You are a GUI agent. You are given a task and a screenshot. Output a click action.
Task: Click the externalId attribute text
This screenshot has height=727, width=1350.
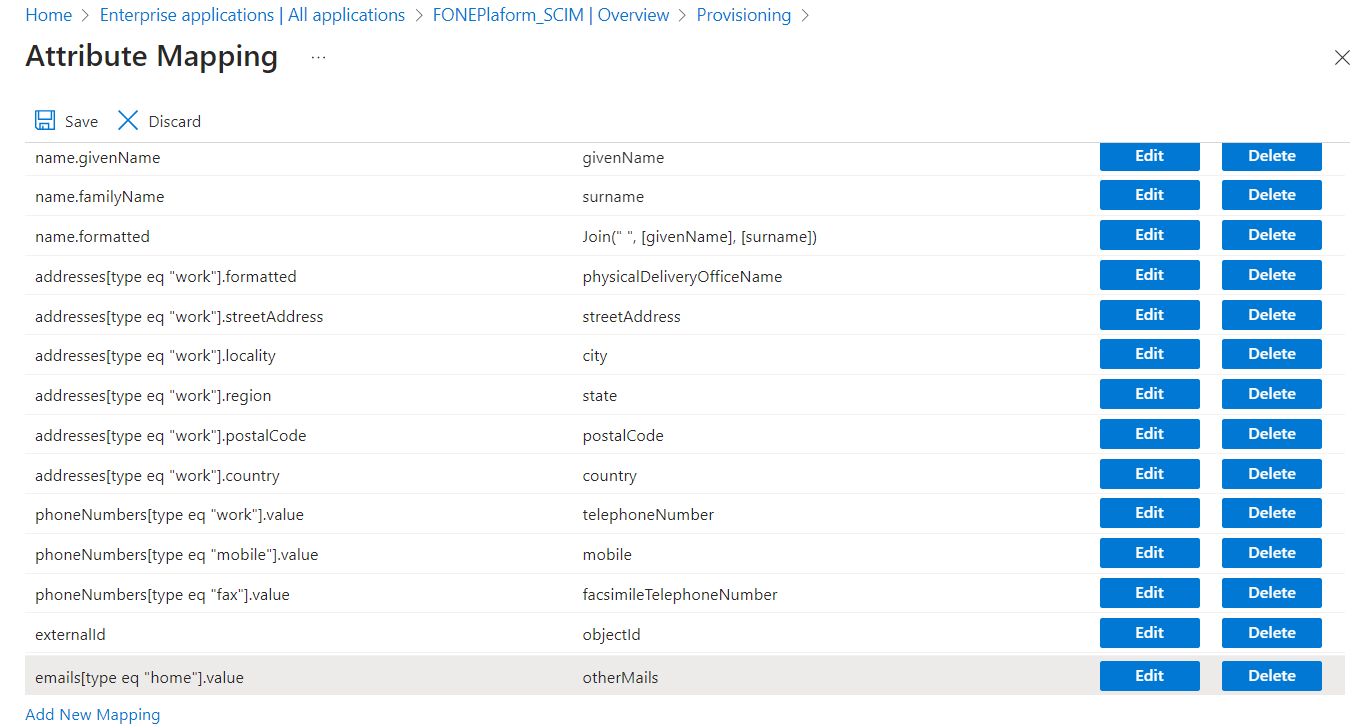coord(70,635)
